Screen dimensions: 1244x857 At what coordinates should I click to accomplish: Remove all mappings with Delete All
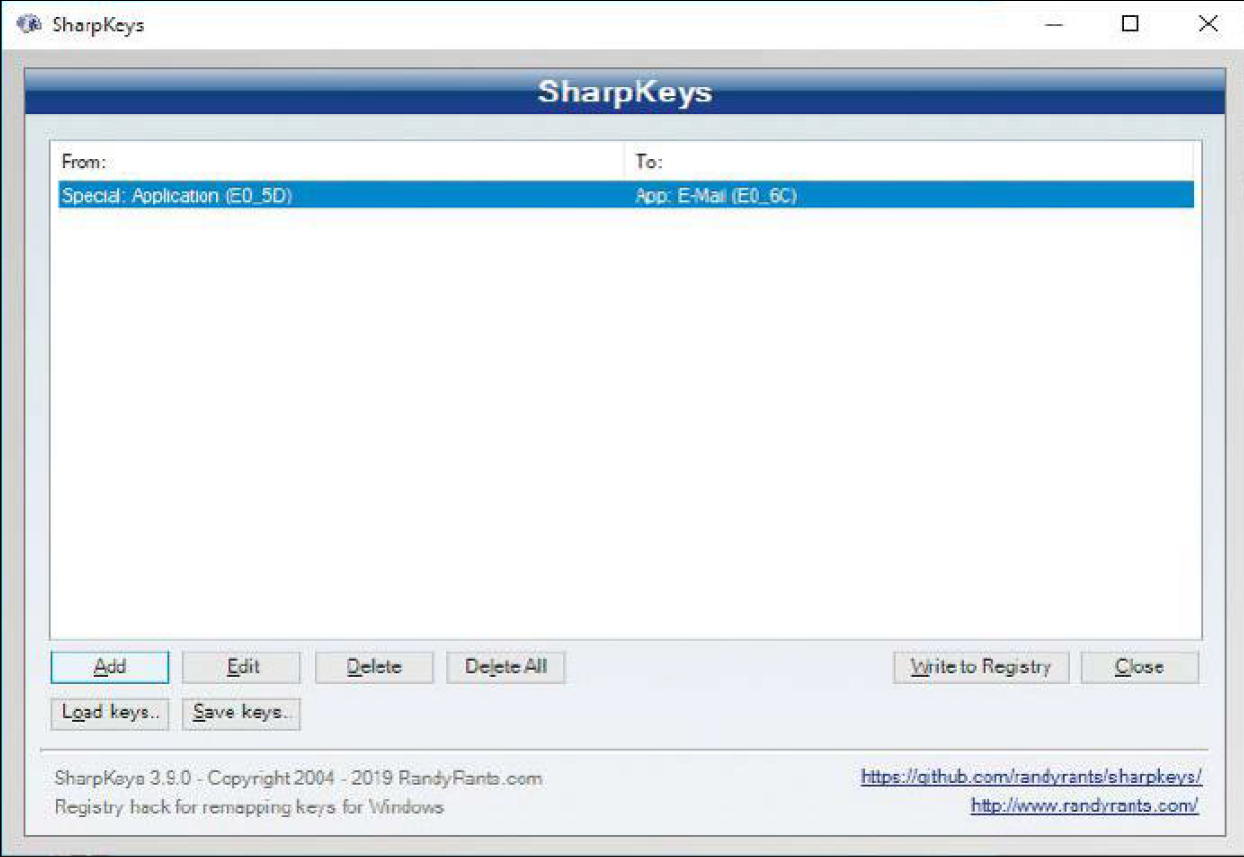coord(506,667)
